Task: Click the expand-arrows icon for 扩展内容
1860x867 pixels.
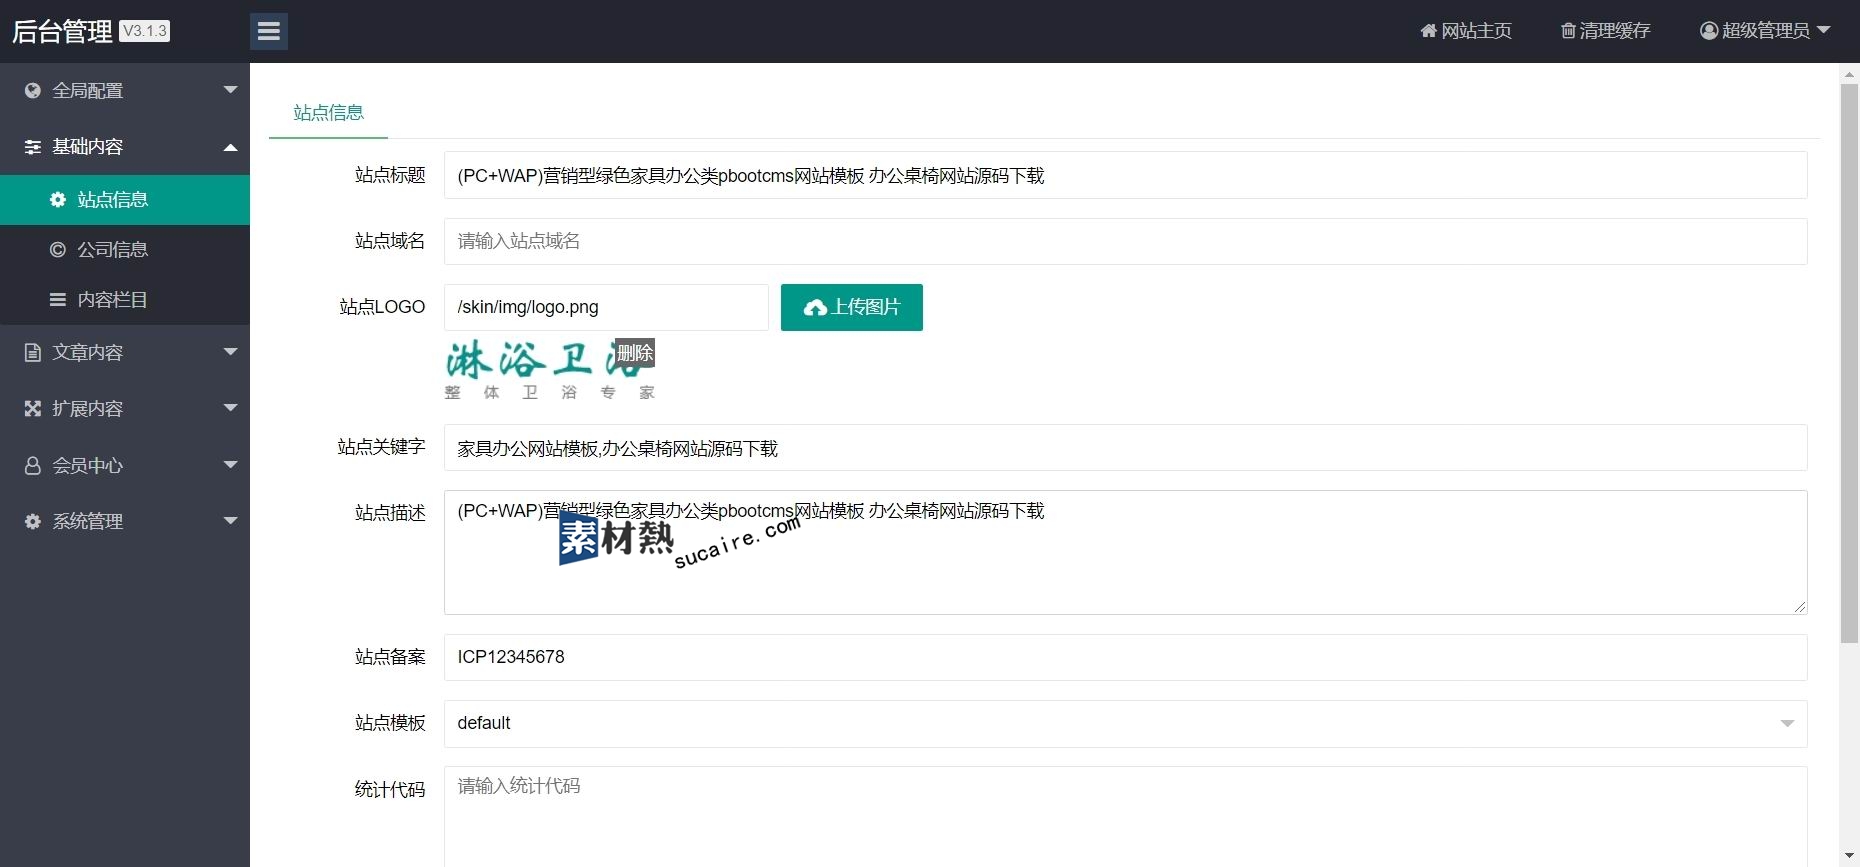Action: point(33,409)
